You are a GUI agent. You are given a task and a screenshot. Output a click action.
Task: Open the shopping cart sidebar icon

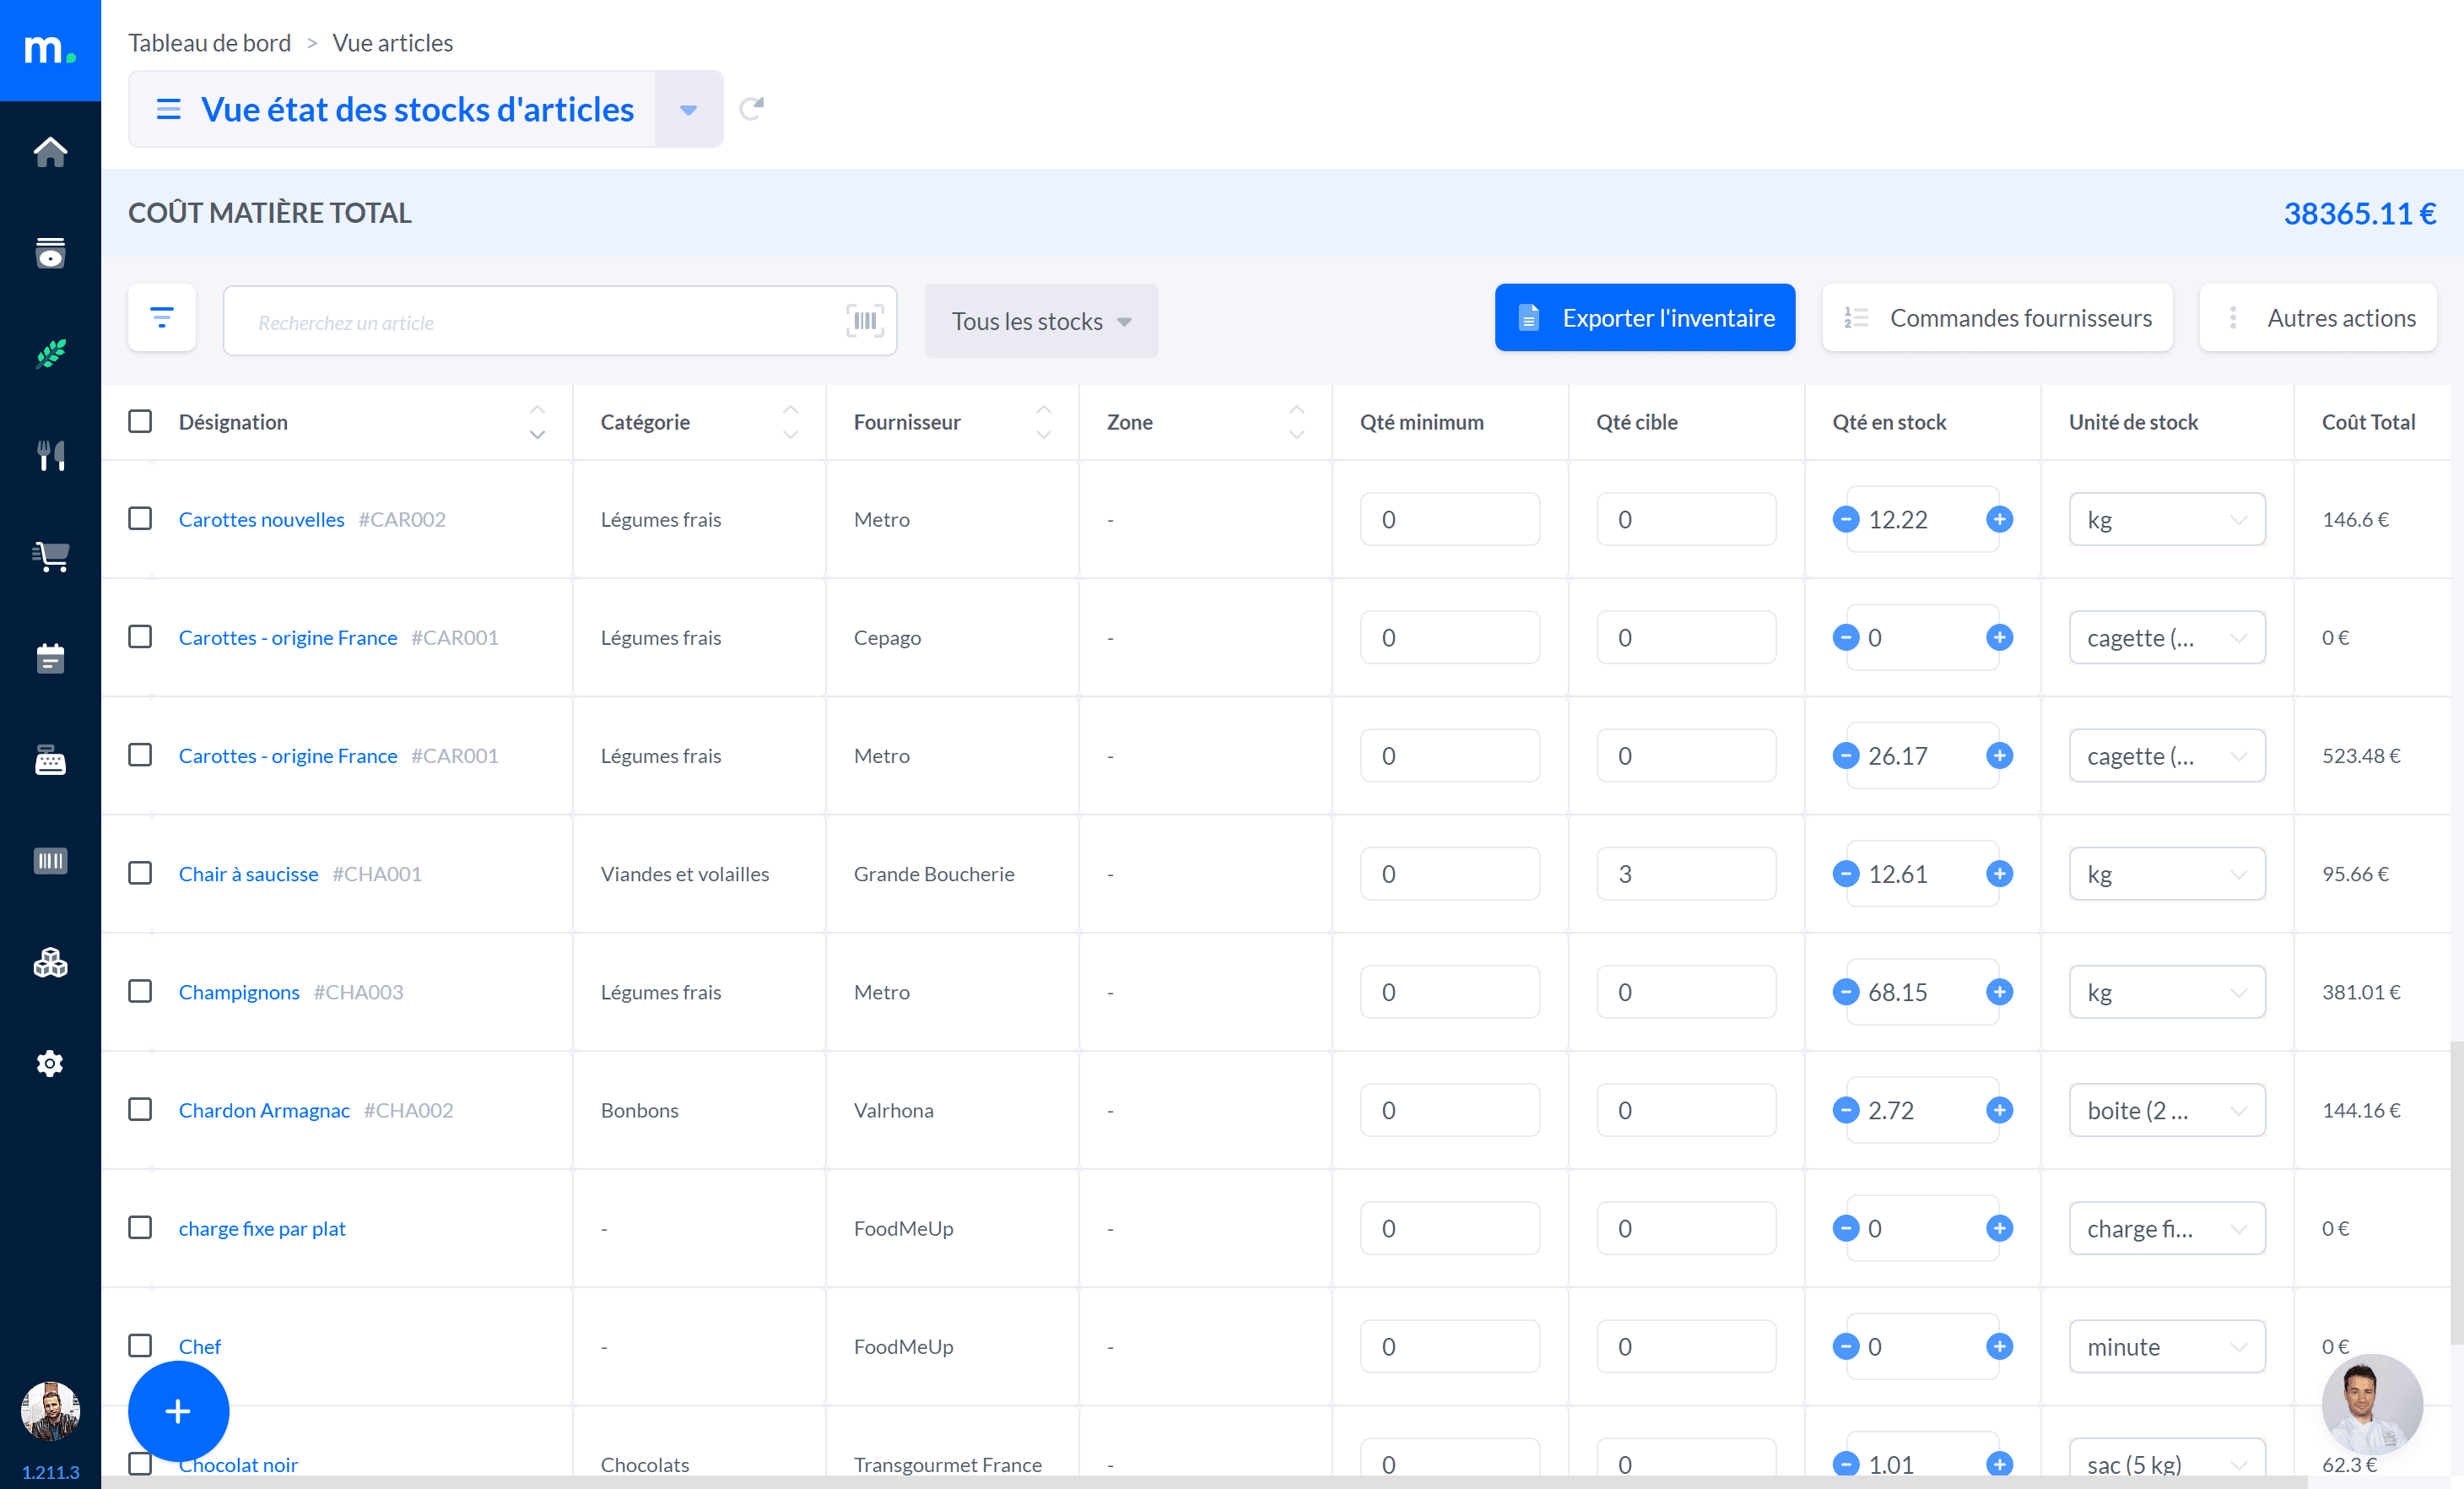50,557
